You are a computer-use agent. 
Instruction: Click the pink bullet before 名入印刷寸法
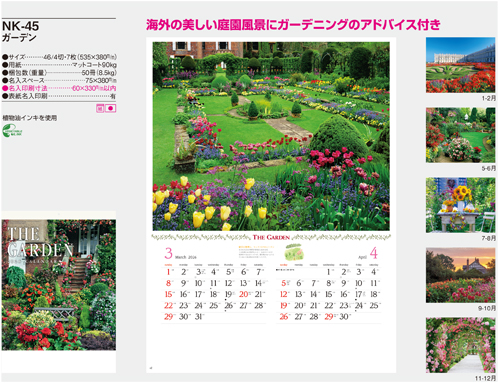[x=5, y=88]
